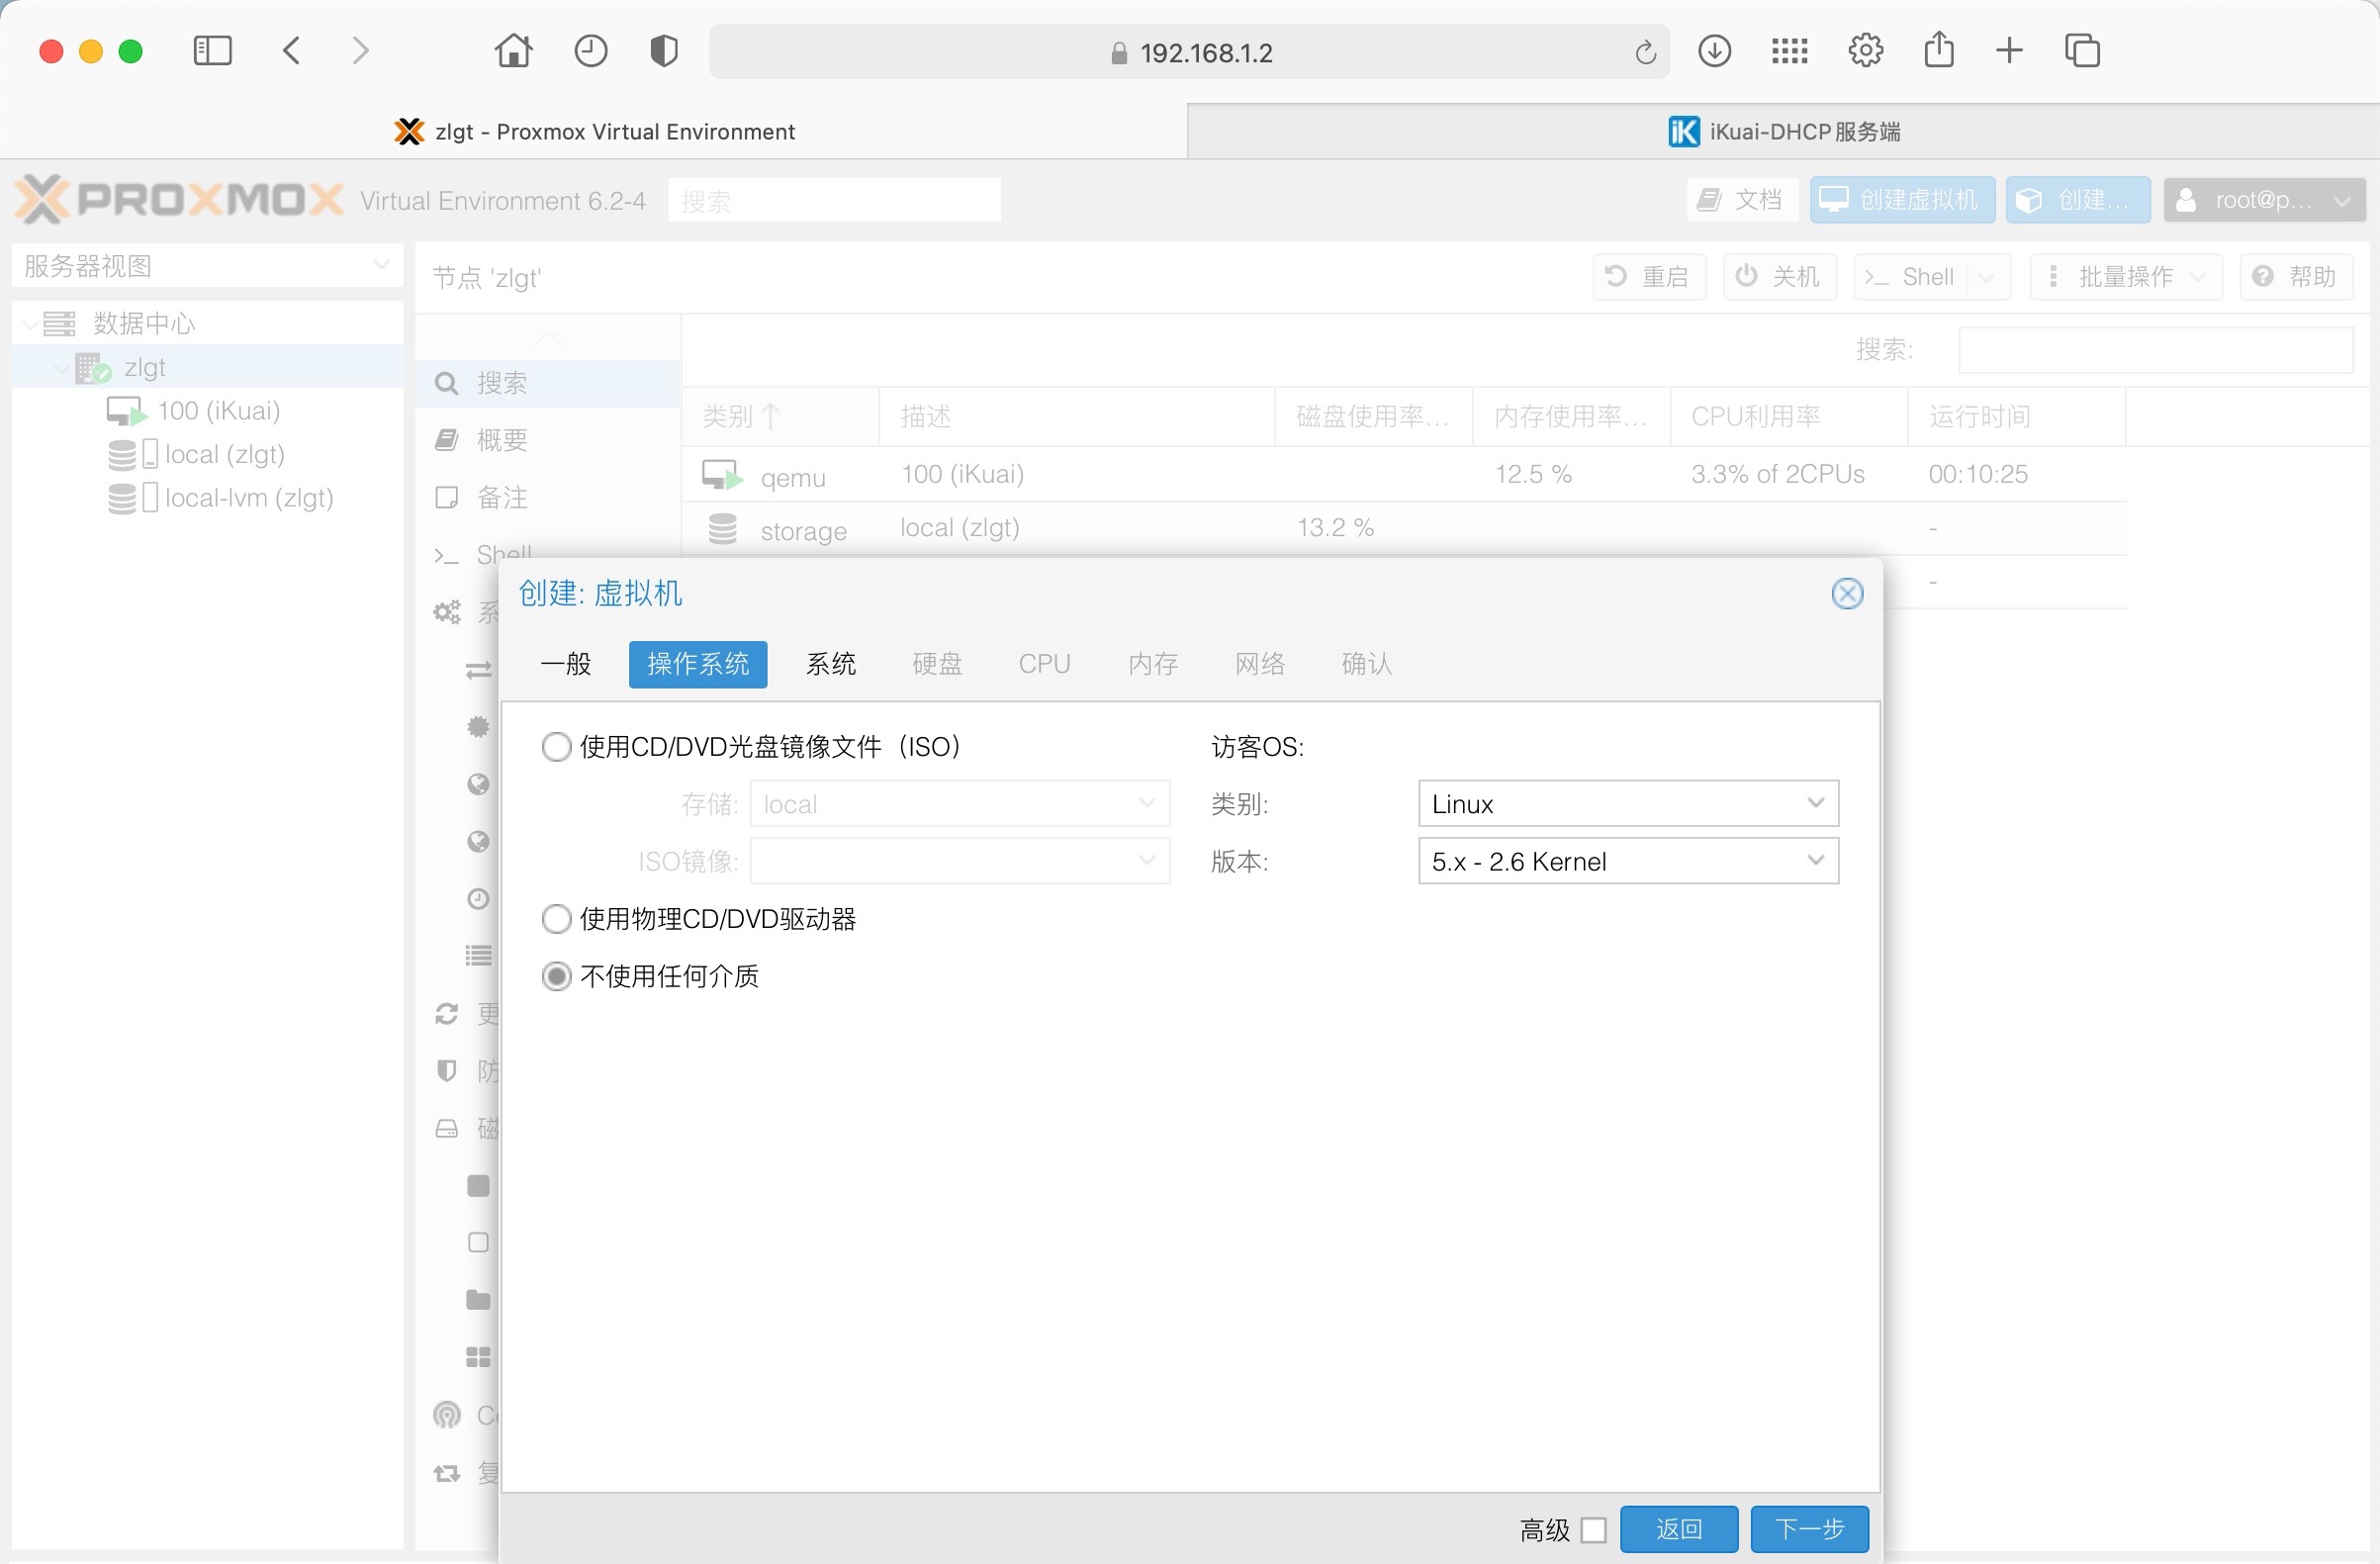Enable the 高级 advanced checkbox

pos(1594,1530)
